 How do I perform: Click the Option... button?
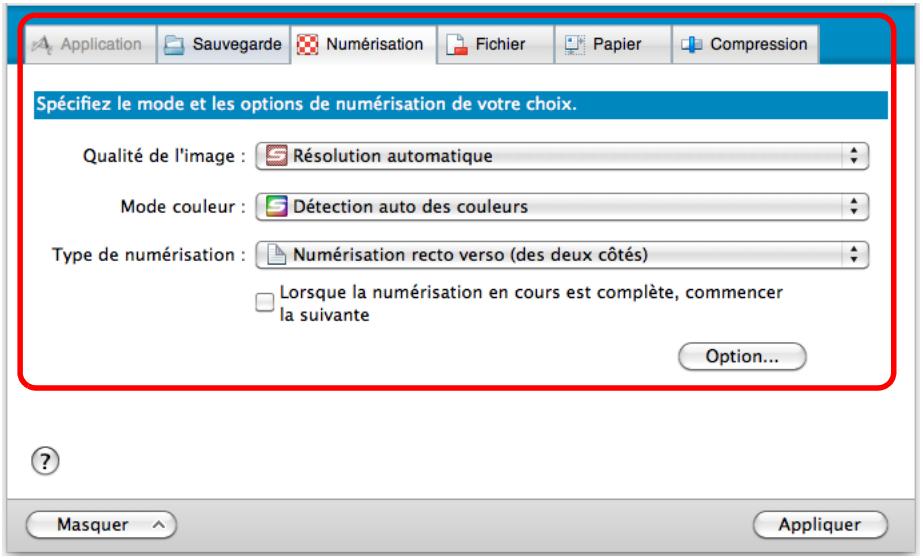742,357
